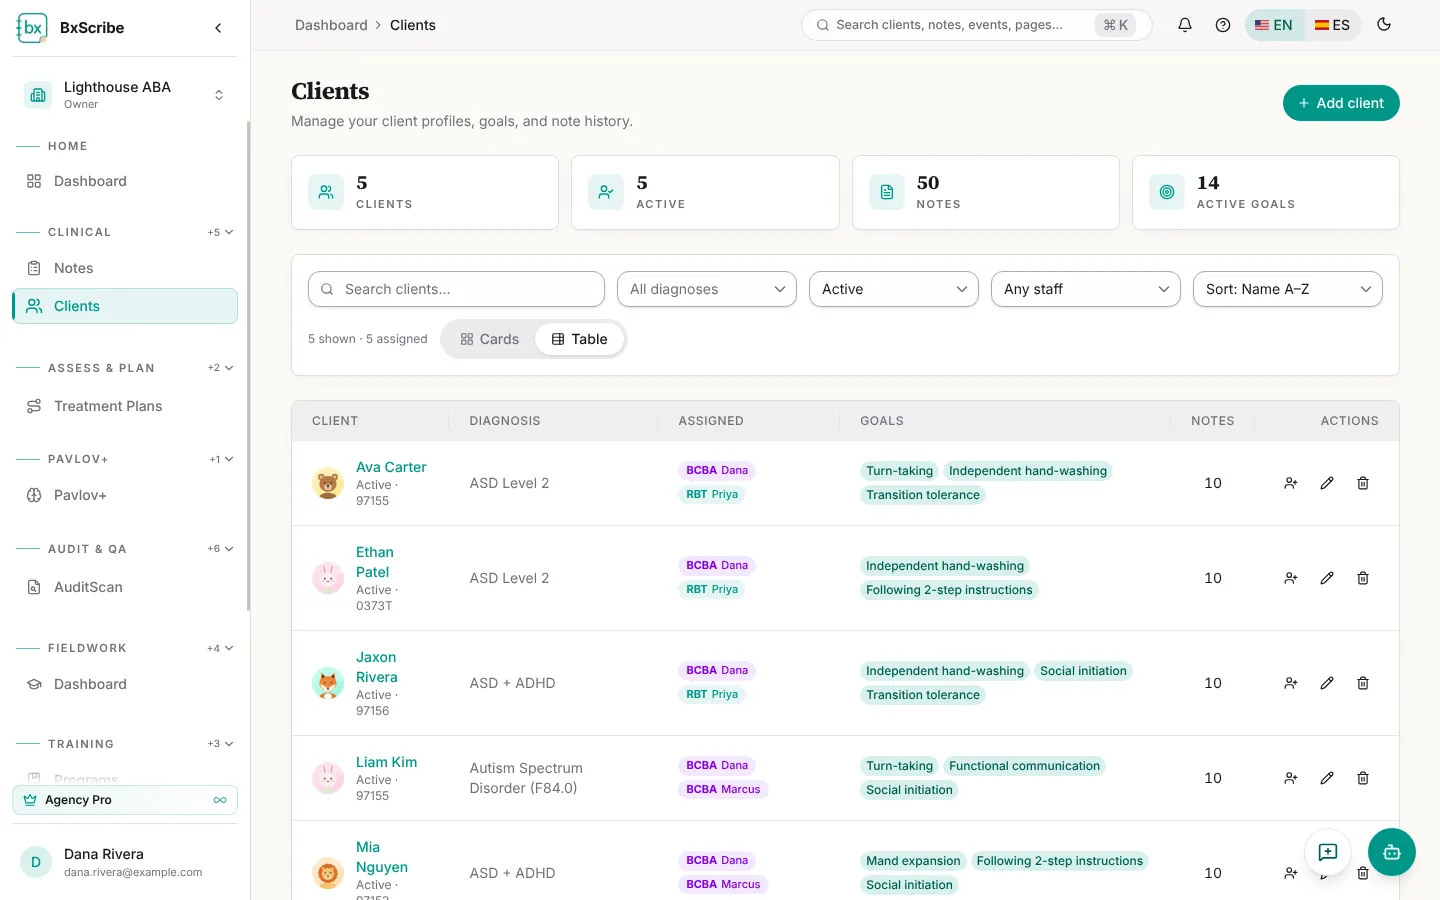Assign staff icon for Liam Kim
This screenshot has height=900, width=1440.
tap(1291, 778)
